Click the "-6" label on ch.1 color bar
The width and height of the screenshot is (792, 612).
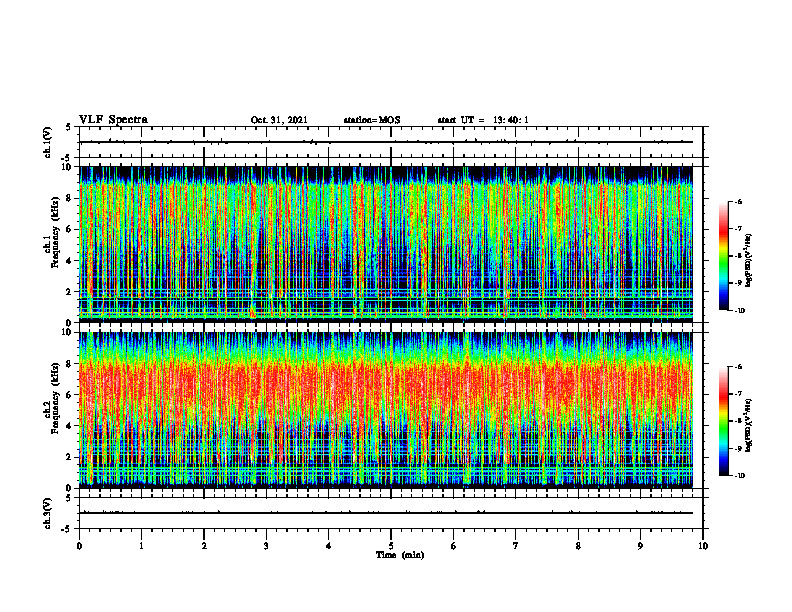[x=738, y=201]
